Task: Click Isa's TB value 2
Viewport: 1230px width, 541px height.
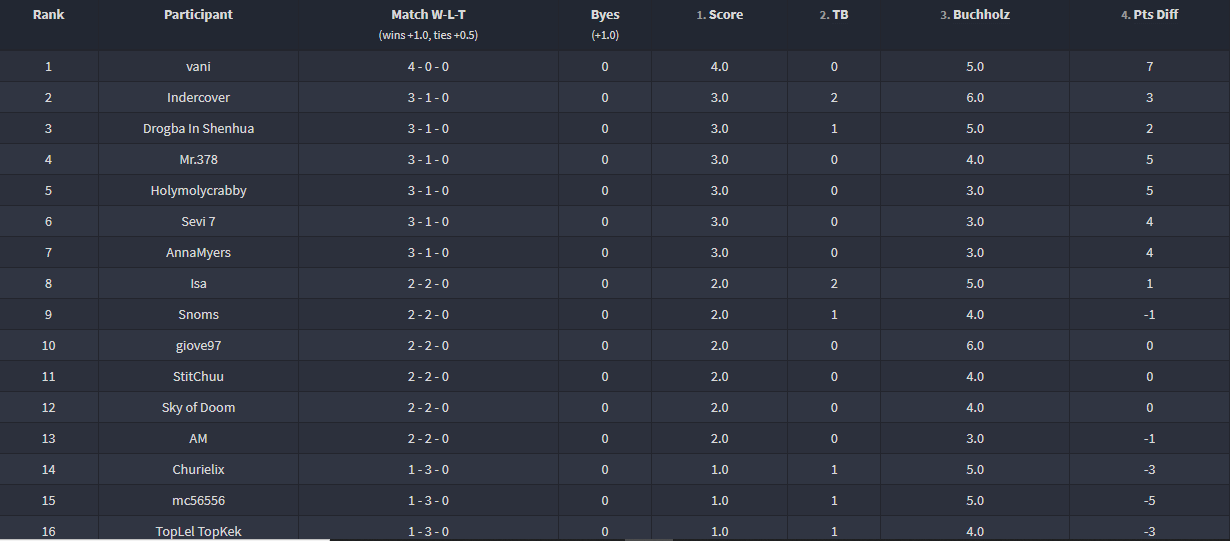Action: (834, 284)
